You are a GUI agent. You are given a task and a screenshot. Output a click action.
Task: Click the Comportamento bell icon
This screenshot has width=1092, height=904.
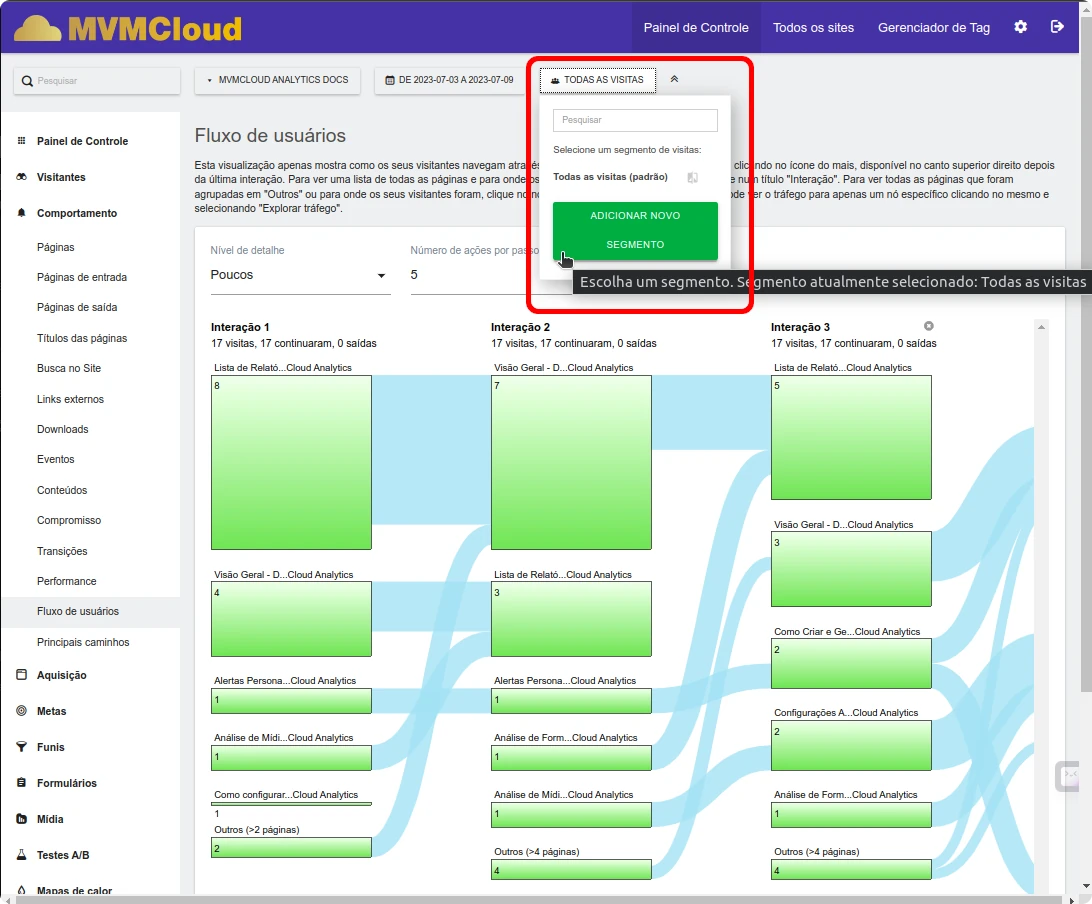tap(22, 213)
